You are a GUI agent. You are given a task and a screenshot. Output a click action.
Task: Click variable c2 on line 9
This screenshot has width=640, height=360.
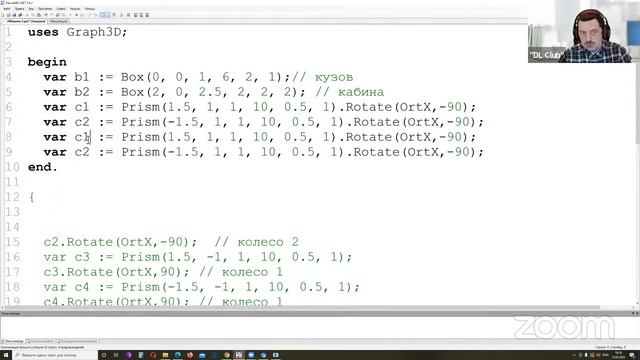click(82, 152)
